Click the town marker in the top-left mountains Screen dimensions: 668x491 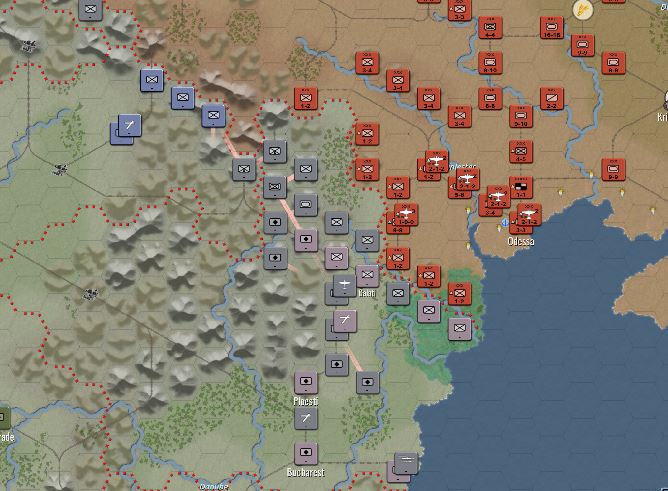tap(28, 45)
